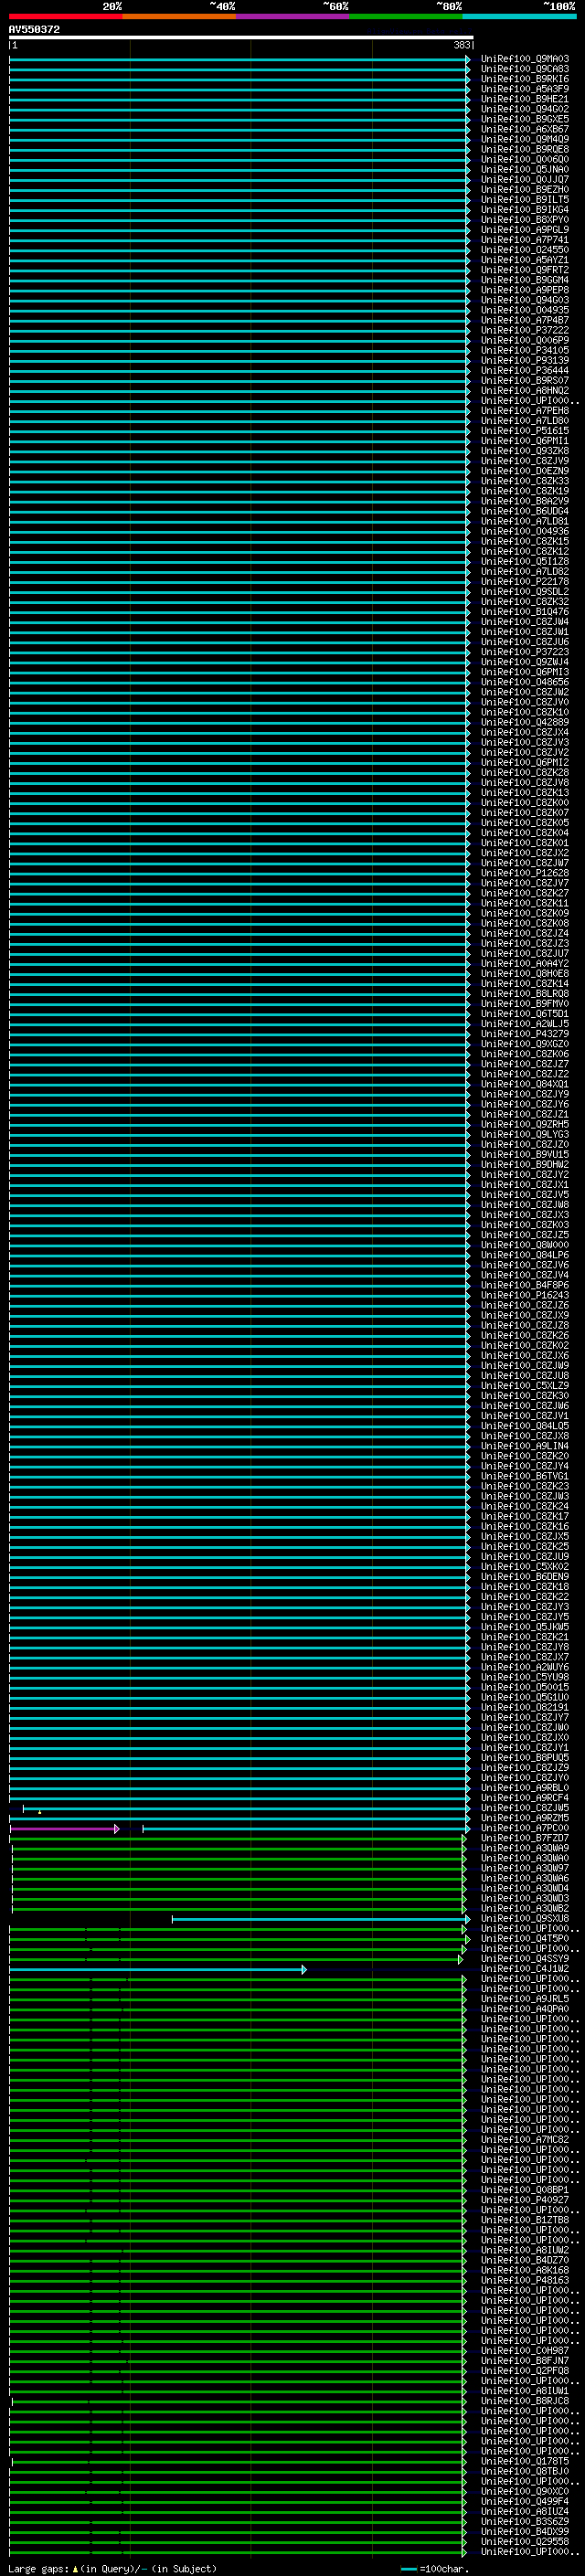The height and width of the screenshot is (2576, 585).
Task: Select hit label UniRef100_A9PGL9
Action: 525,230
